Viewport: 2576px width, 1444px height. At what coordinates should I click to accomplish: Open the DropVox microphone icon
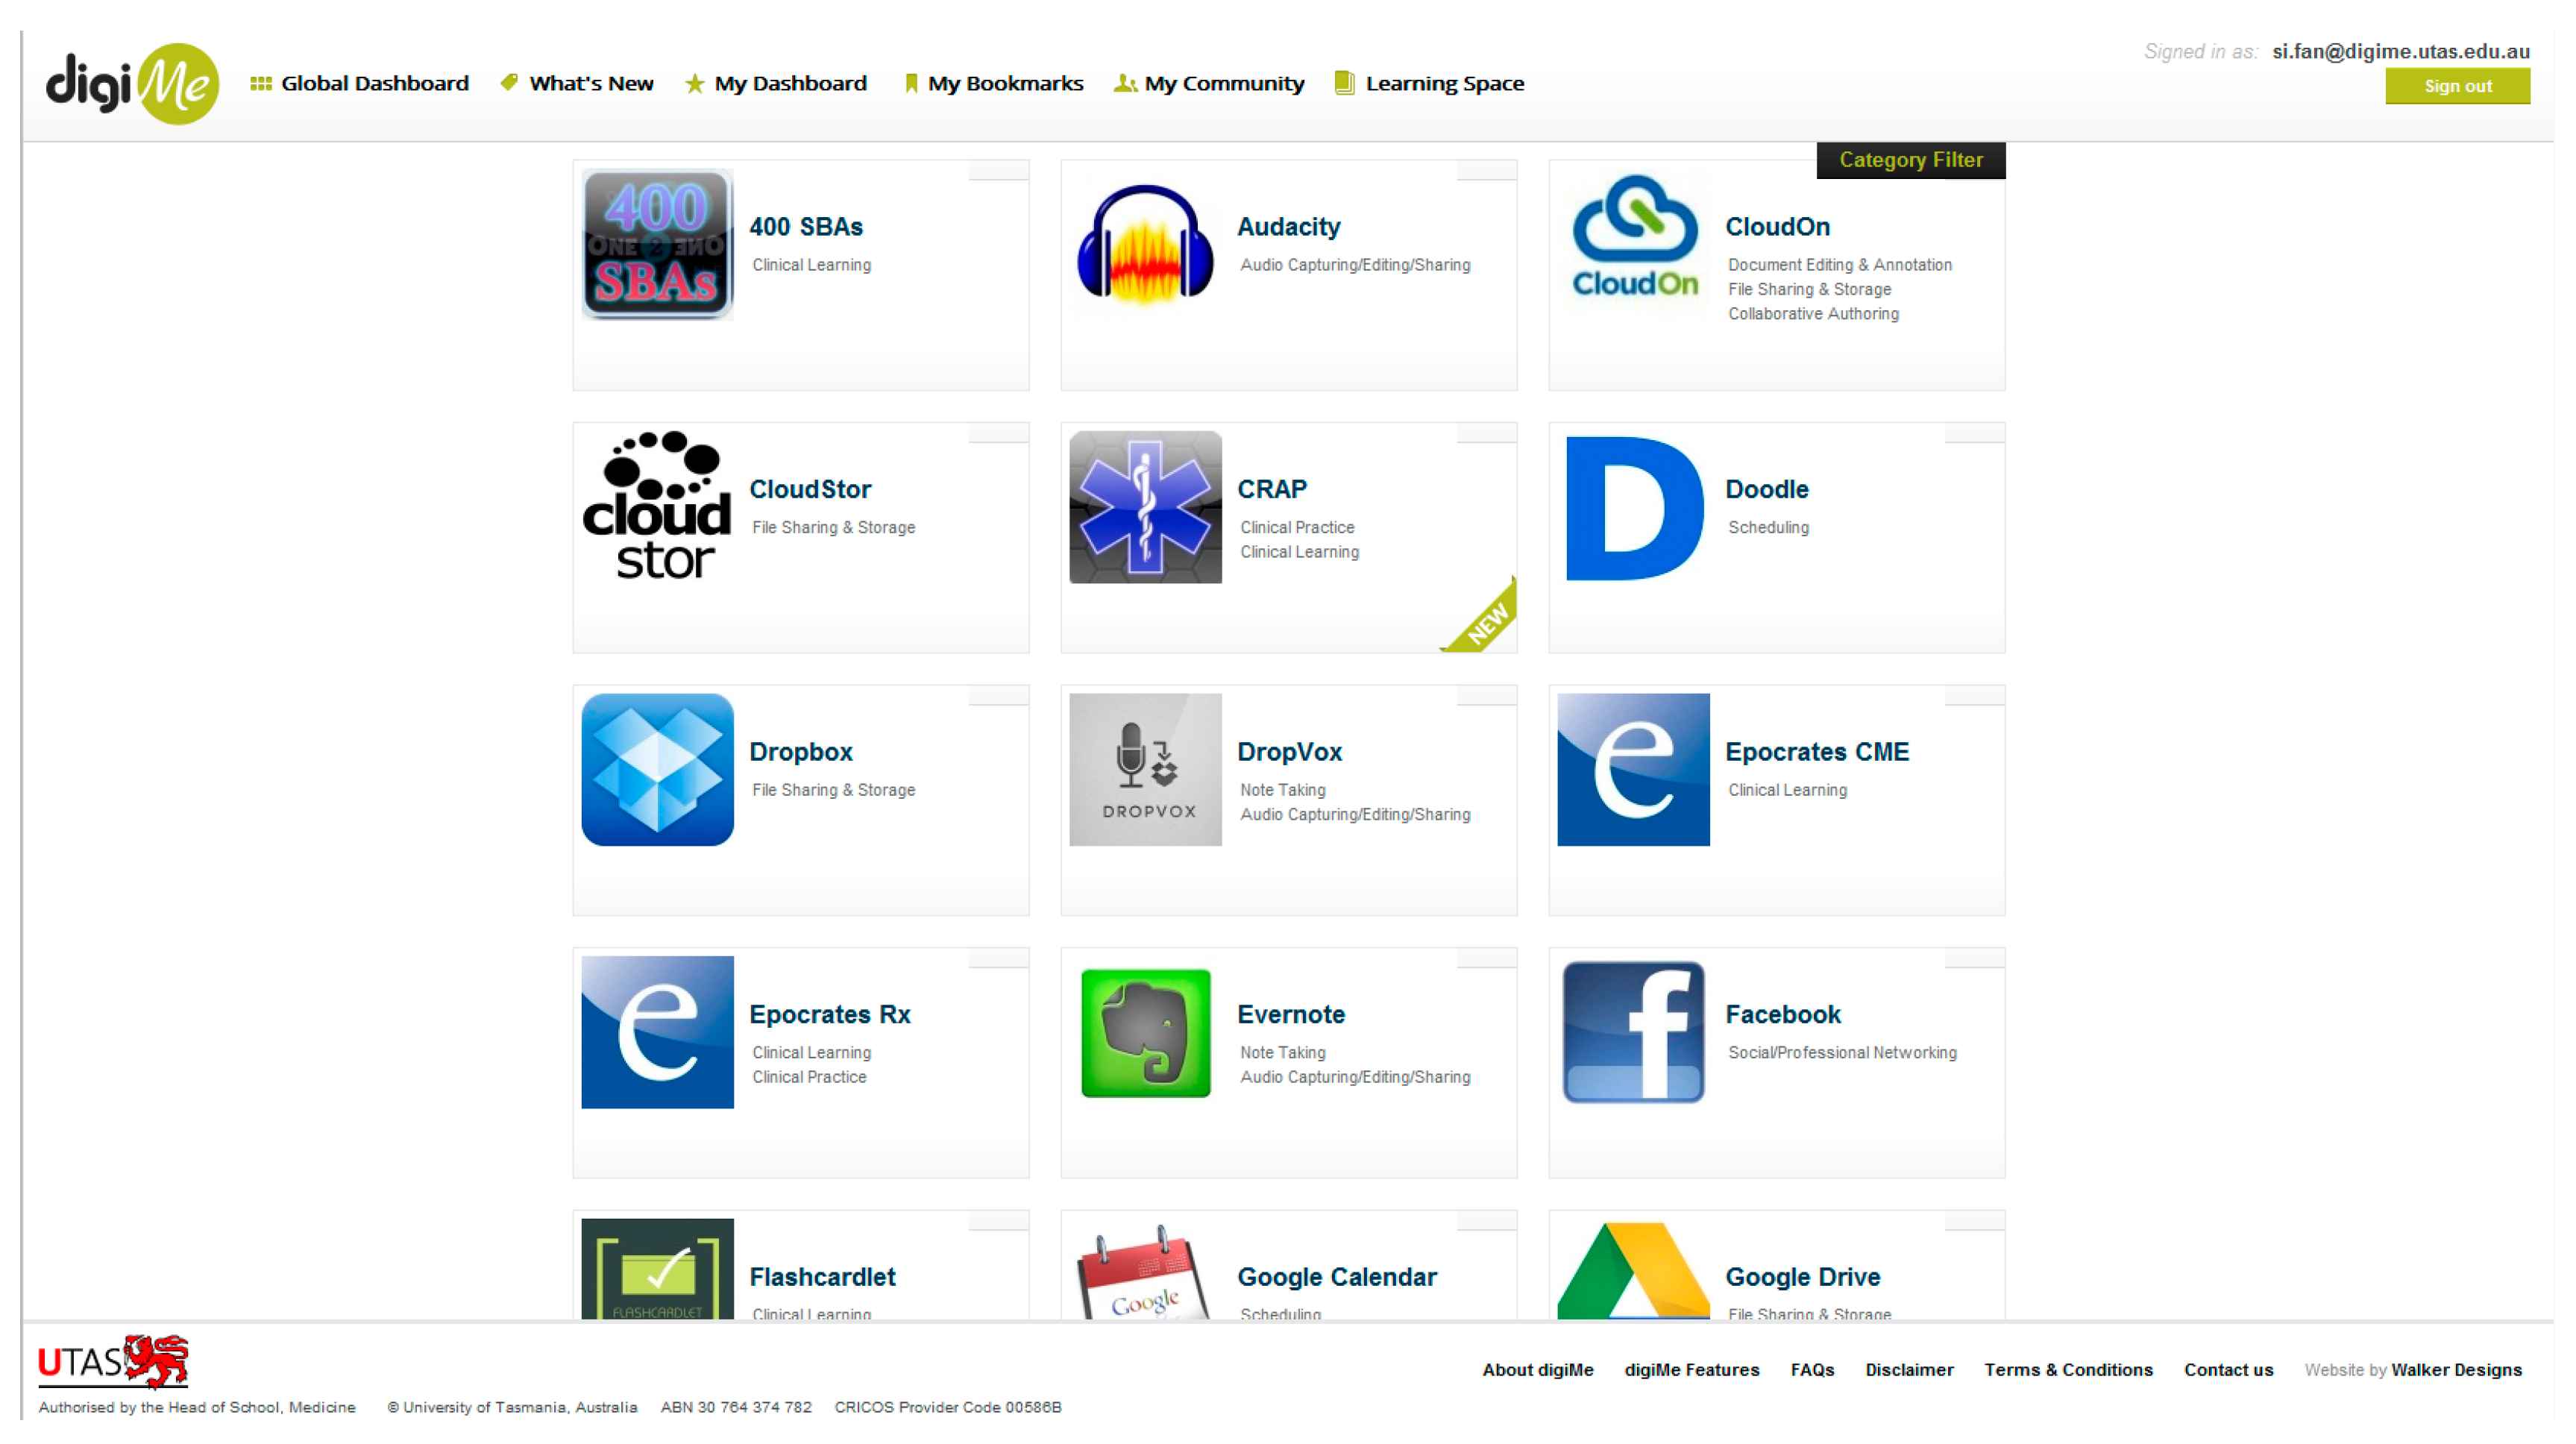[1145, 769]
